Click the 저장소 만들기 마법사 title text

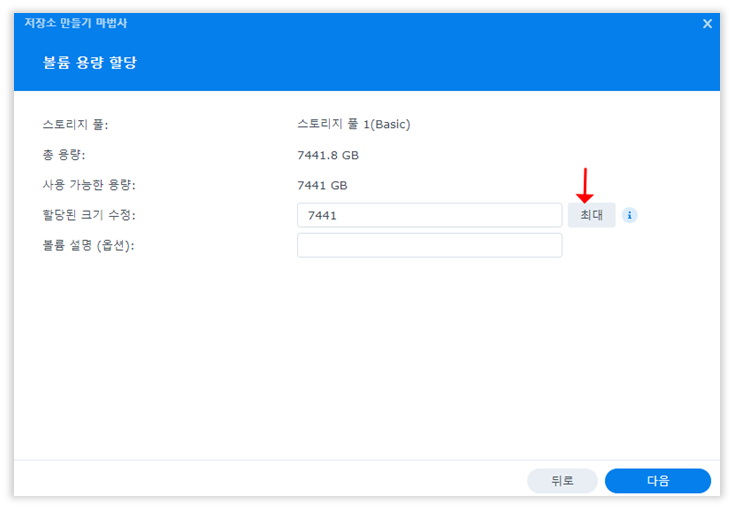[75, 23]
